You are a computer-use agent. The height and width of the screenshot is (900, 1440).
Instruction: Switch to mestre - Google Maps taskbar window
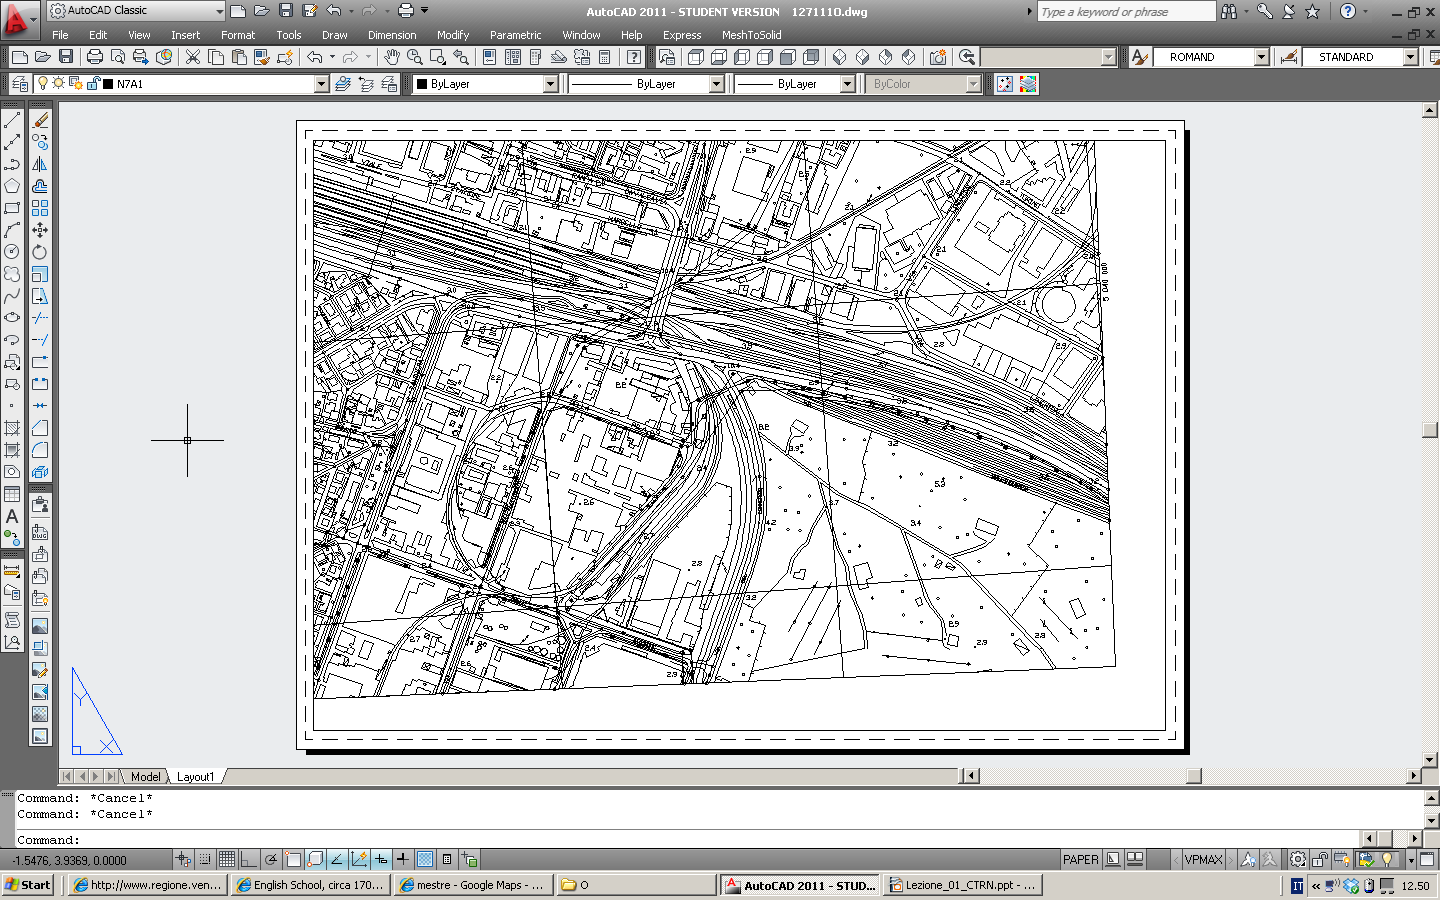473,885
